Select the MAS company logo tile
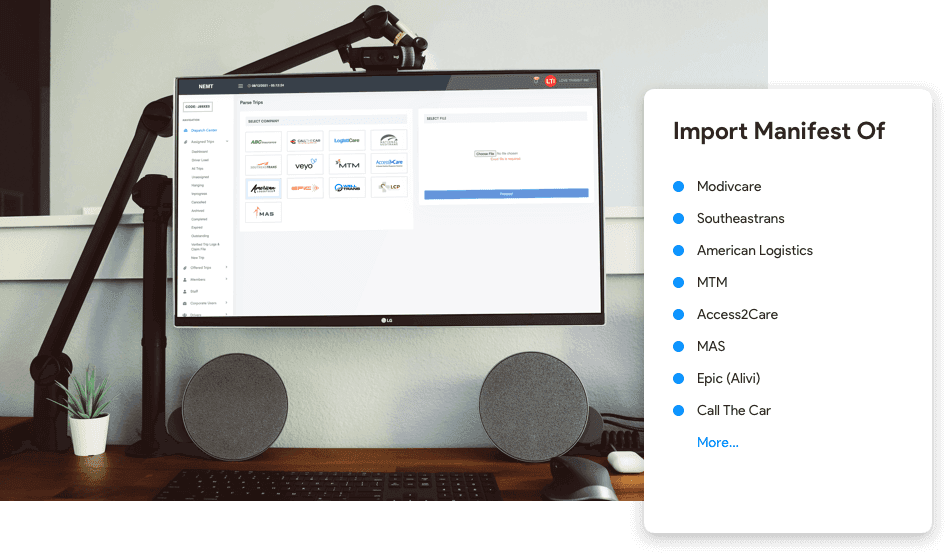This screenshot has width=948, height=554. click(x=263, y=212)
